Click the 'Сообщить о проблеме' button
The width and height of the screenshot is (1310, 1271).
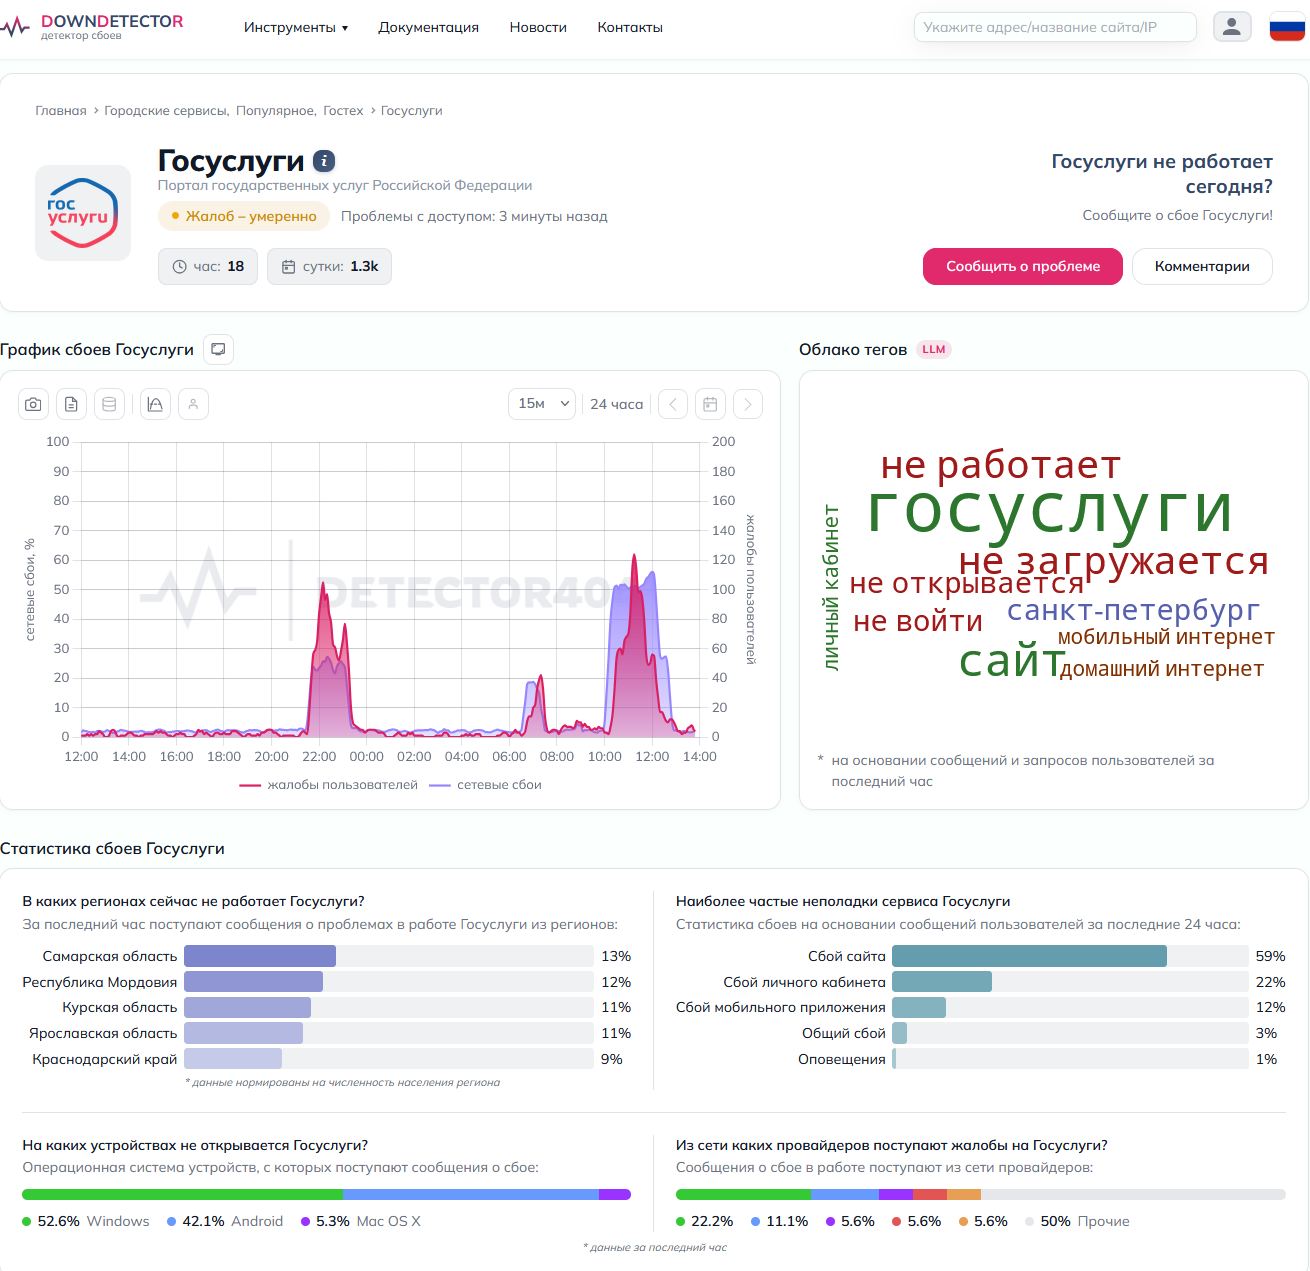pyautogui.click(x=1022, y=266)
